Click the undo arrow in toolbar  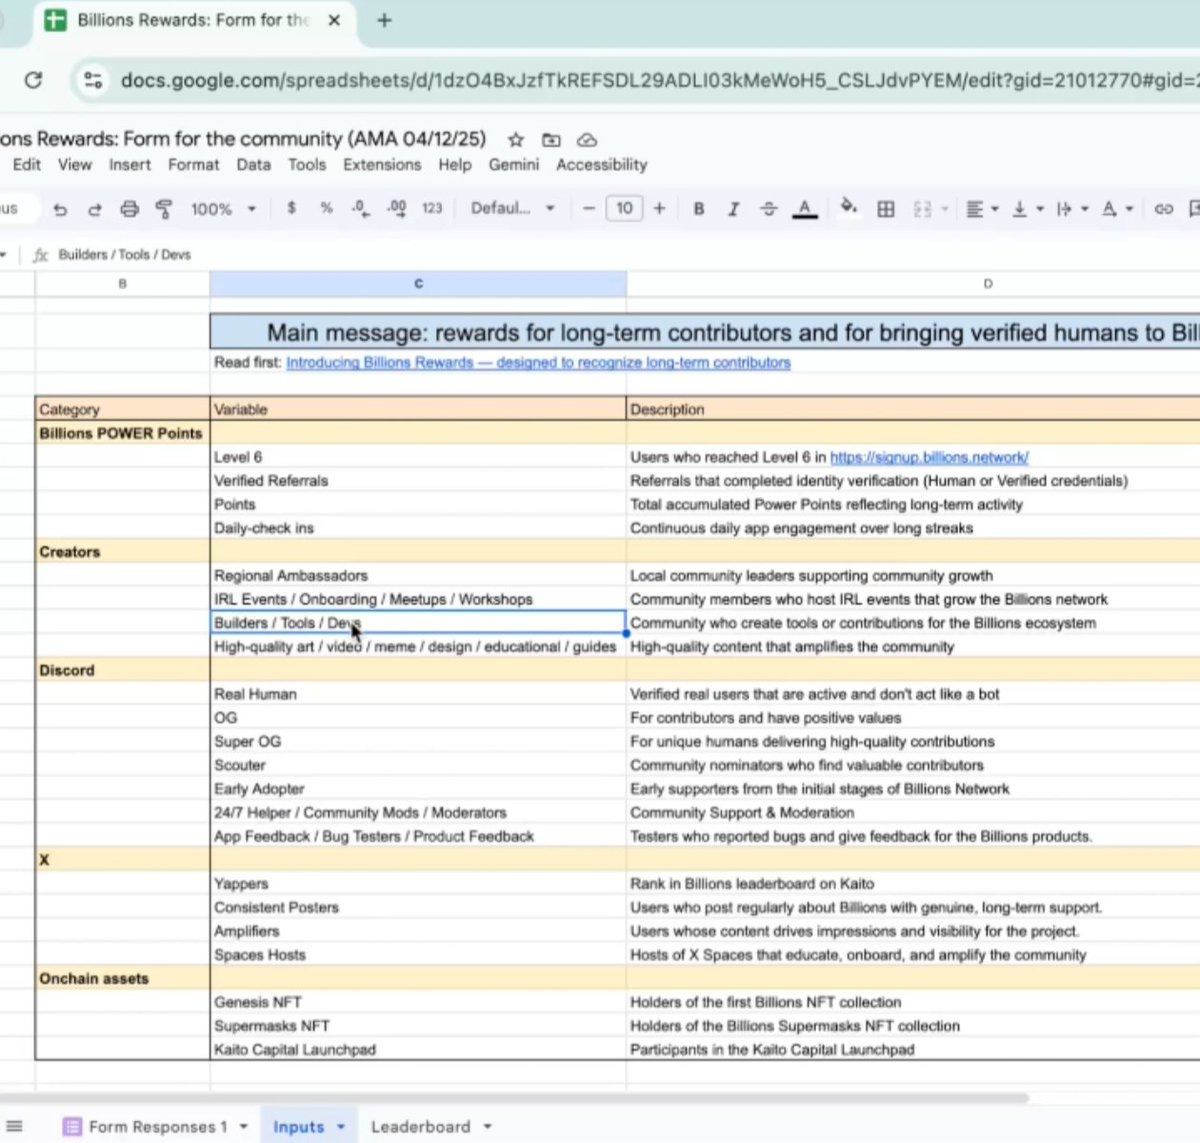click(x=60, y=209)
